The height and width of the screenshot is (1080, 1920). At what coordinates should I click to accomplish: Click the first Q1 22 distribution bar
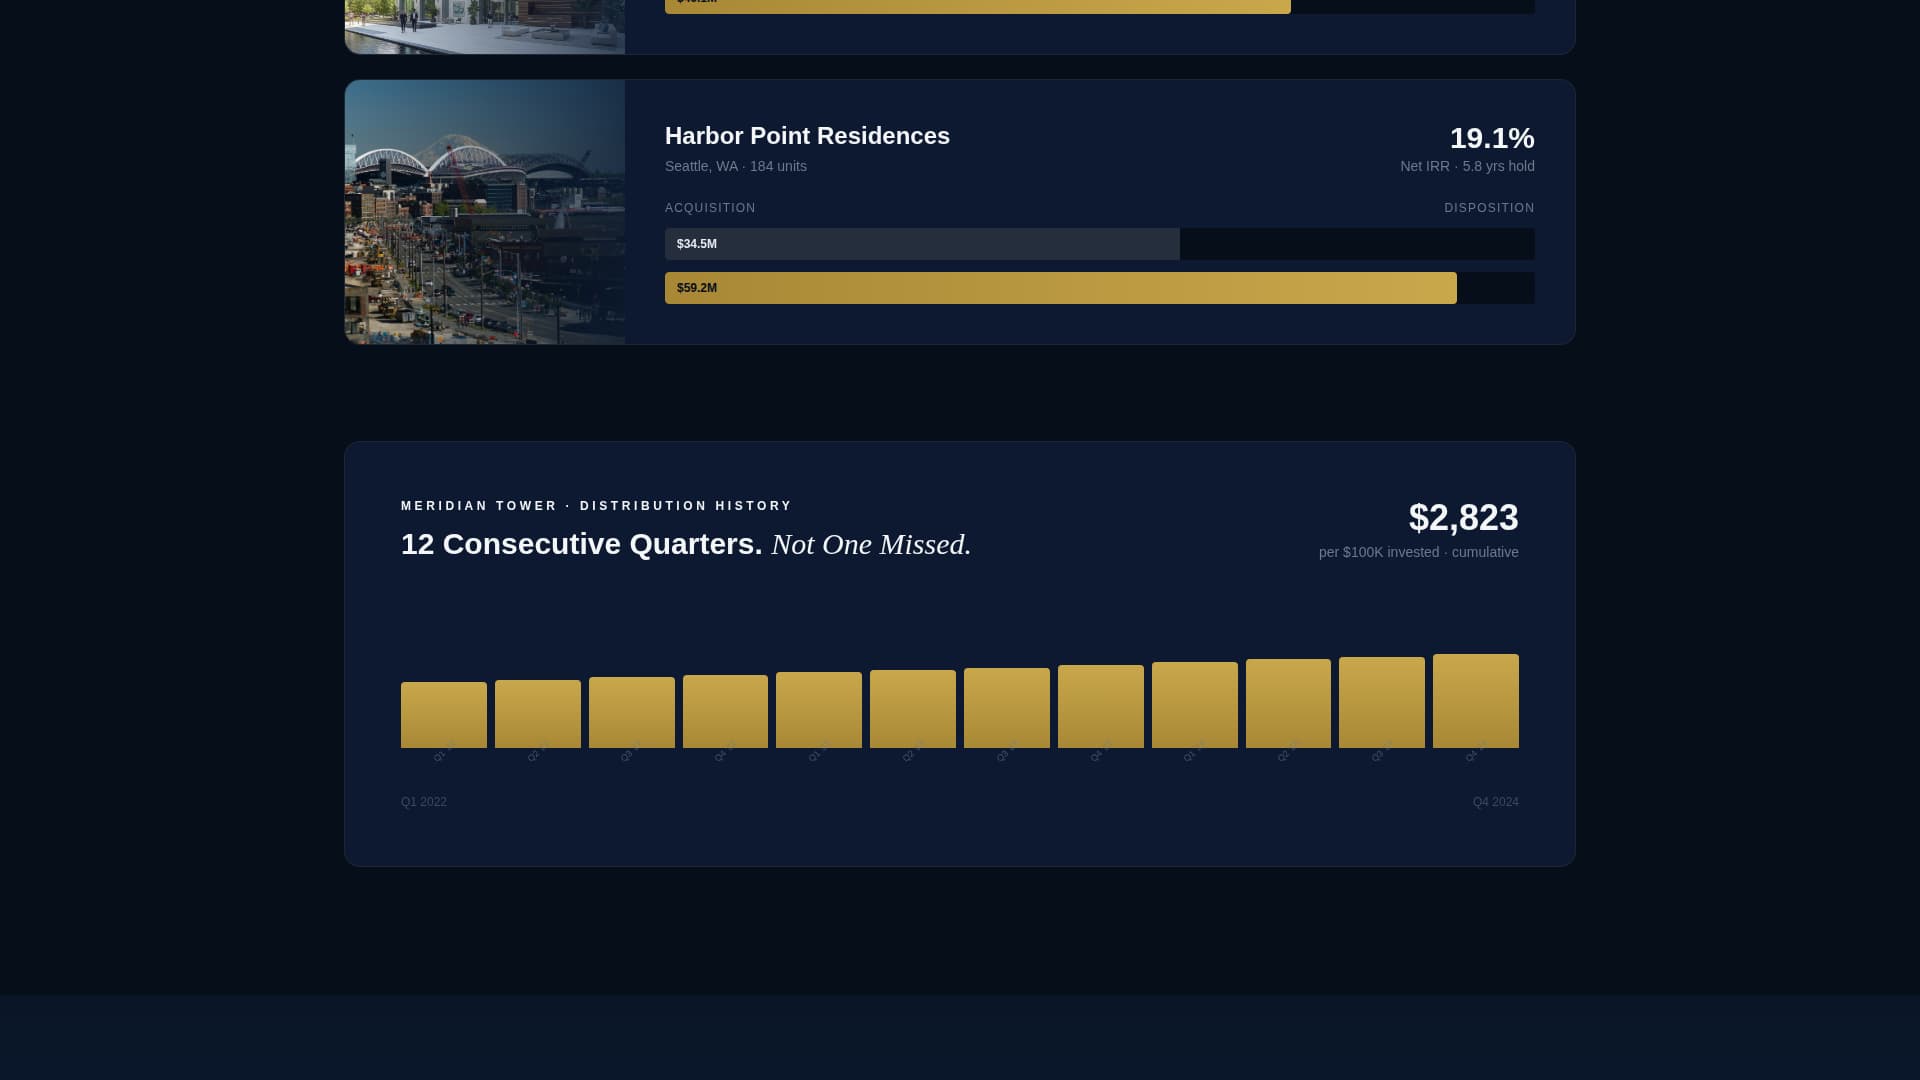(x=443, y=714)
